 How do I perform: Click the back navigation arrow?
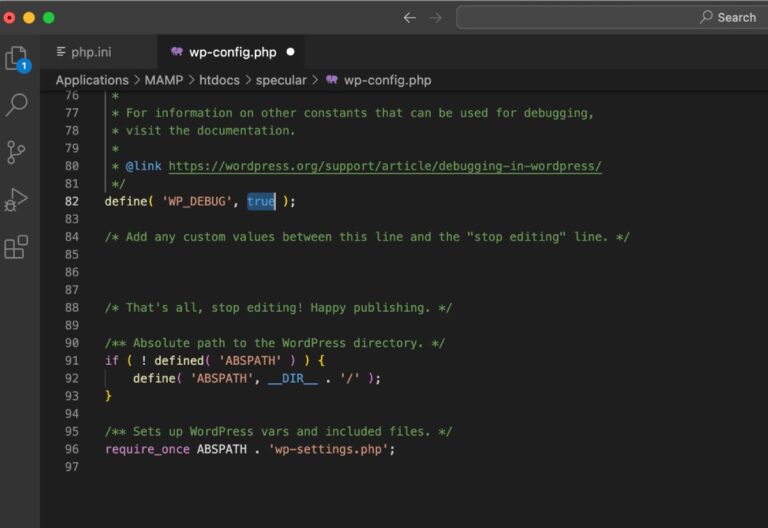(x=409, y=17)
